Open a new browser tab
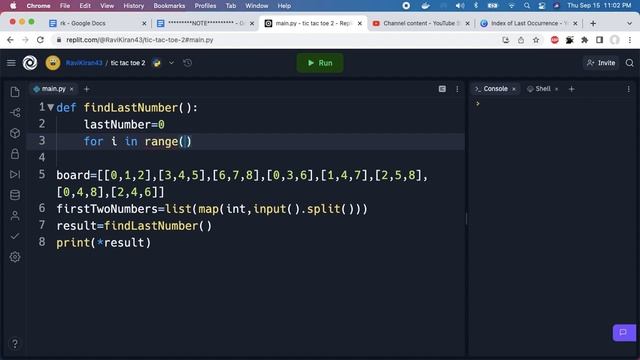The height and width of the screenshot is (360, 640). coord(593,23)
